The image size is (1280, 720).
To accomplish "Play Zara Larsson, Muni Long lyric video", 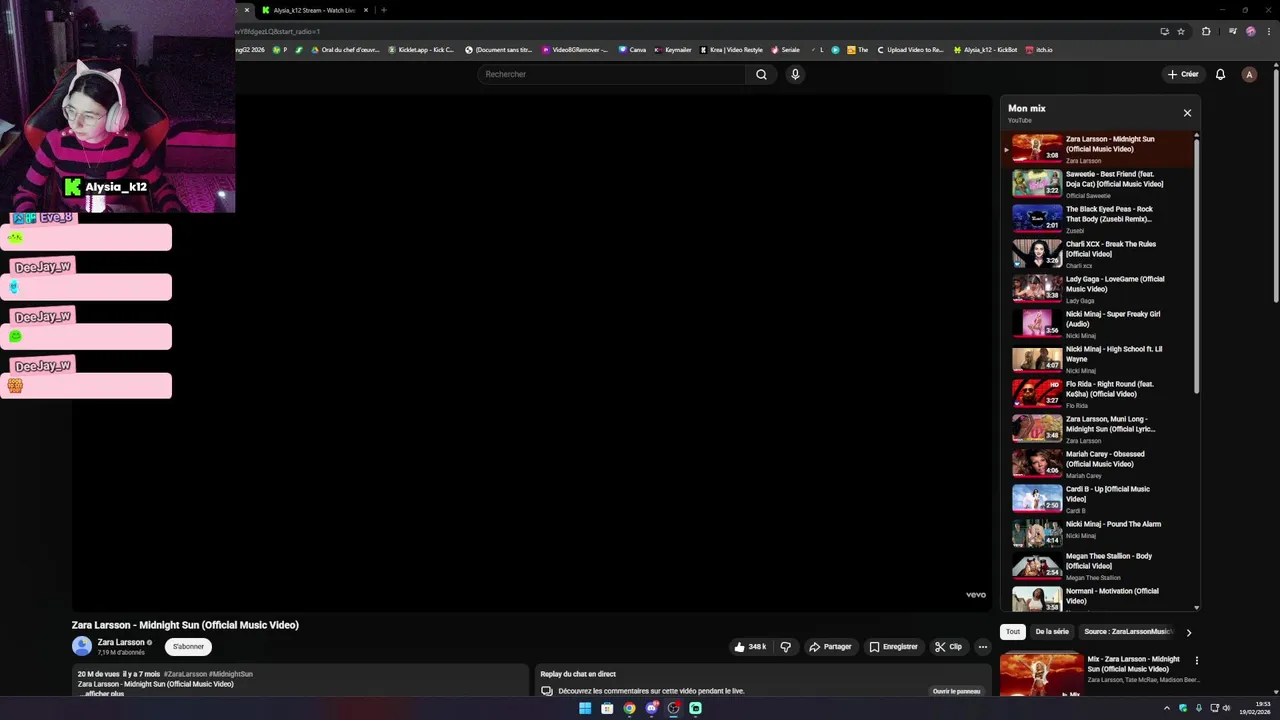I will pos(1100,429).
